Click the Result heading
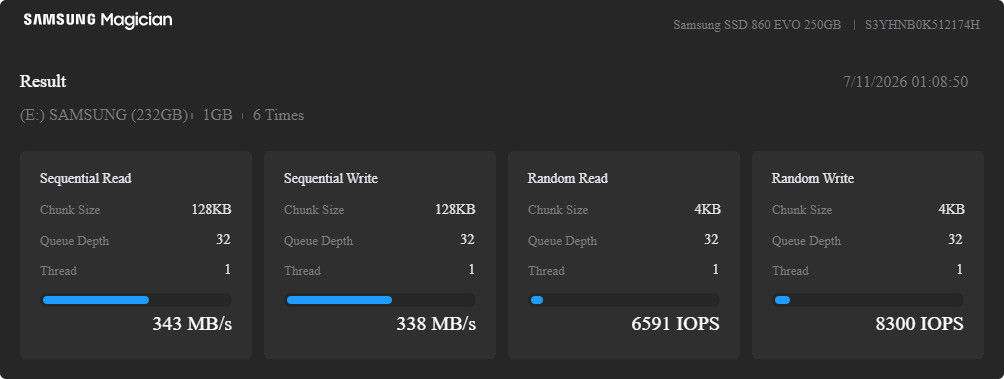 (43, 81)
